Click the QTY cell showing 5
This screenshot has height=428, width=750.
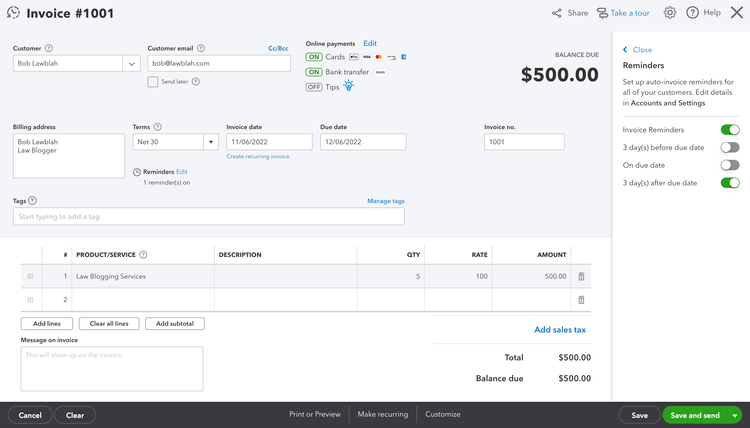[x=391, y=276]
